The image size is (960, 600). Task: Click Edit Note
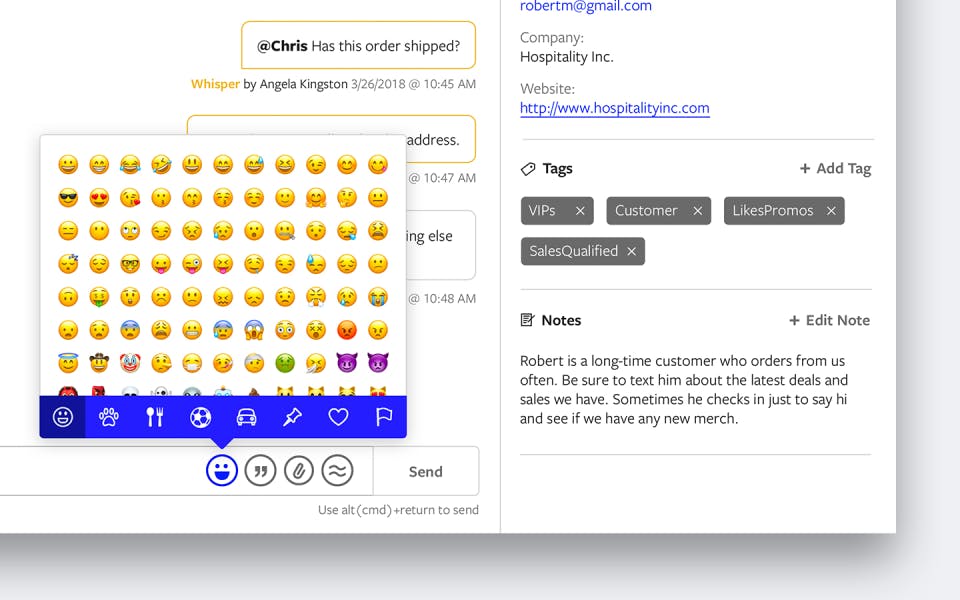(x=830, y=320)
